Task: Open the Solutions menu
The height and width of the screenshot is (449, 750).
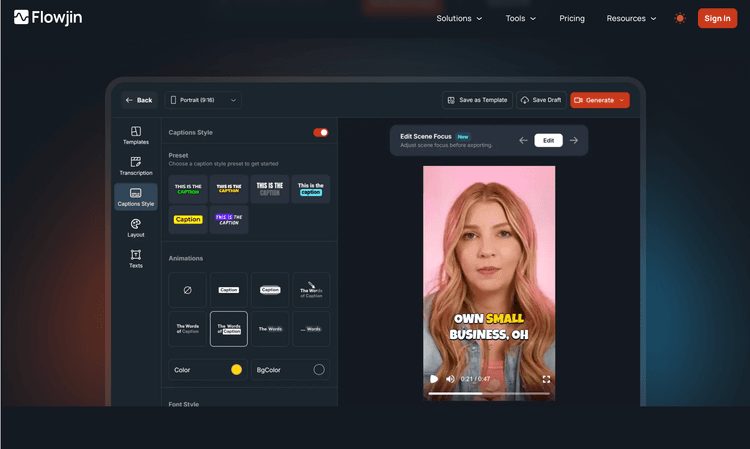Action: pyautogui.click(x=459, y=18)
